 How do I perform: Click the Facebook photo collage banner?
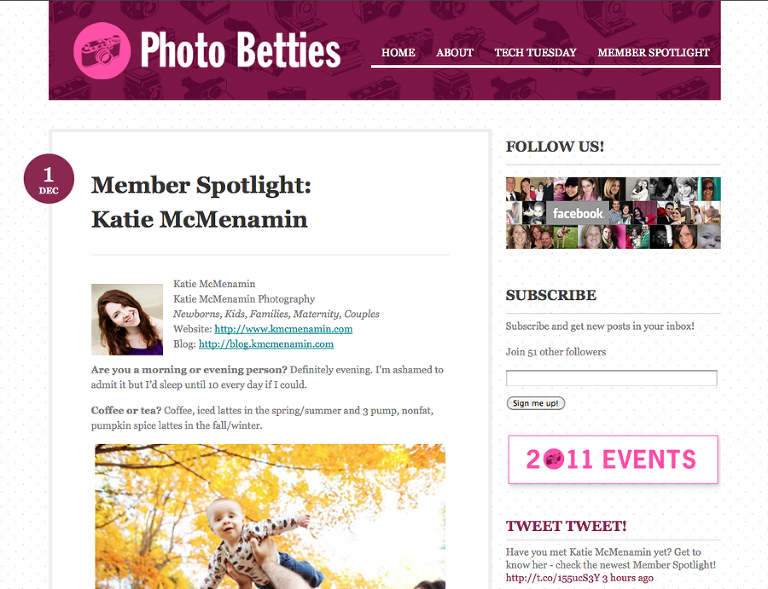(x=613, y=213)
